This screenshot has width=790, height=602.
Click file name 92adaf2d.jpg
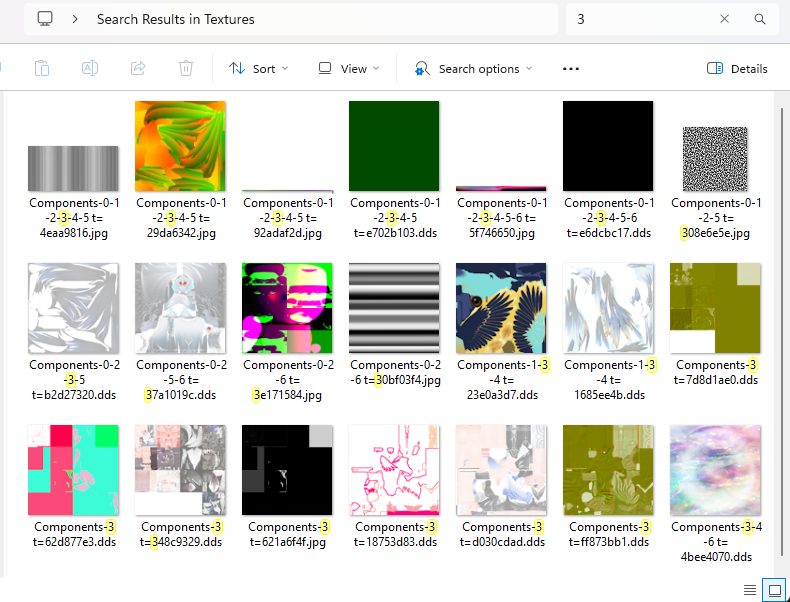click(x=288, y=233)
